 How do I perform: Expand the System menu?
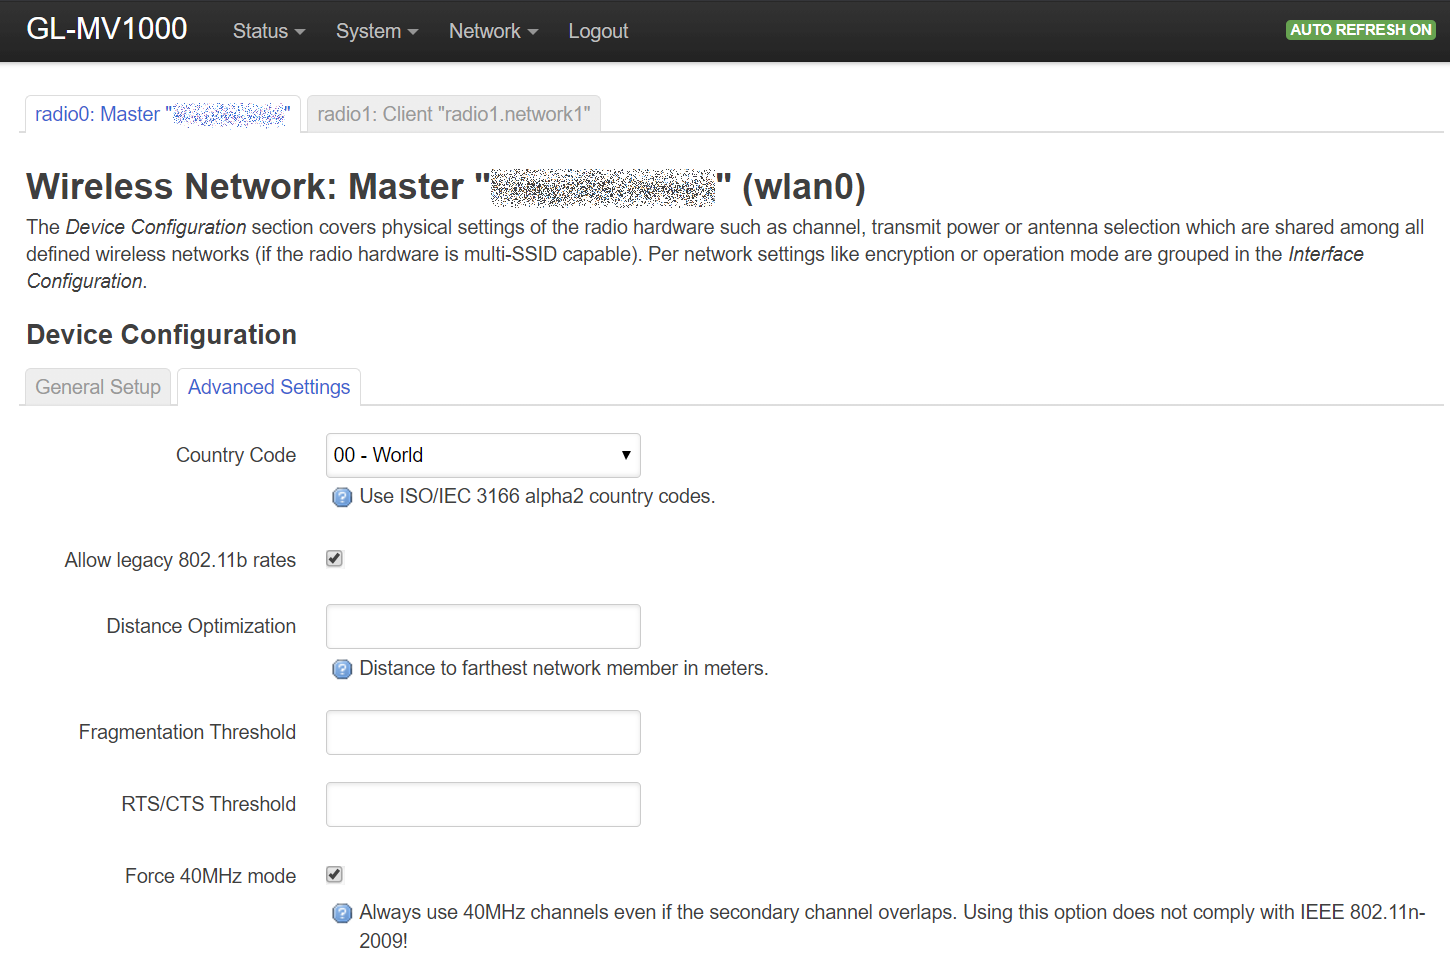[376, 31]
